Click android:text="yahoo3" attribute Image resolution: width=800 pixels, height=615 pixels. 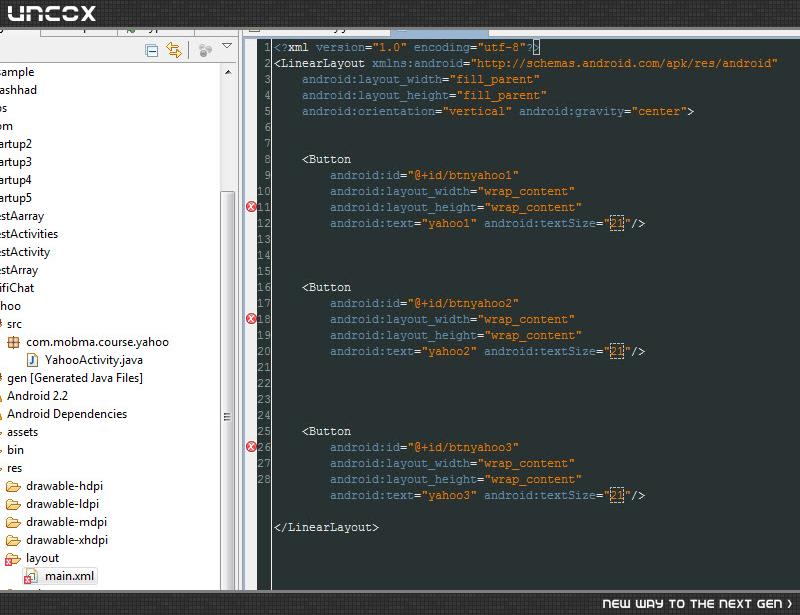(x=403, y=495)
